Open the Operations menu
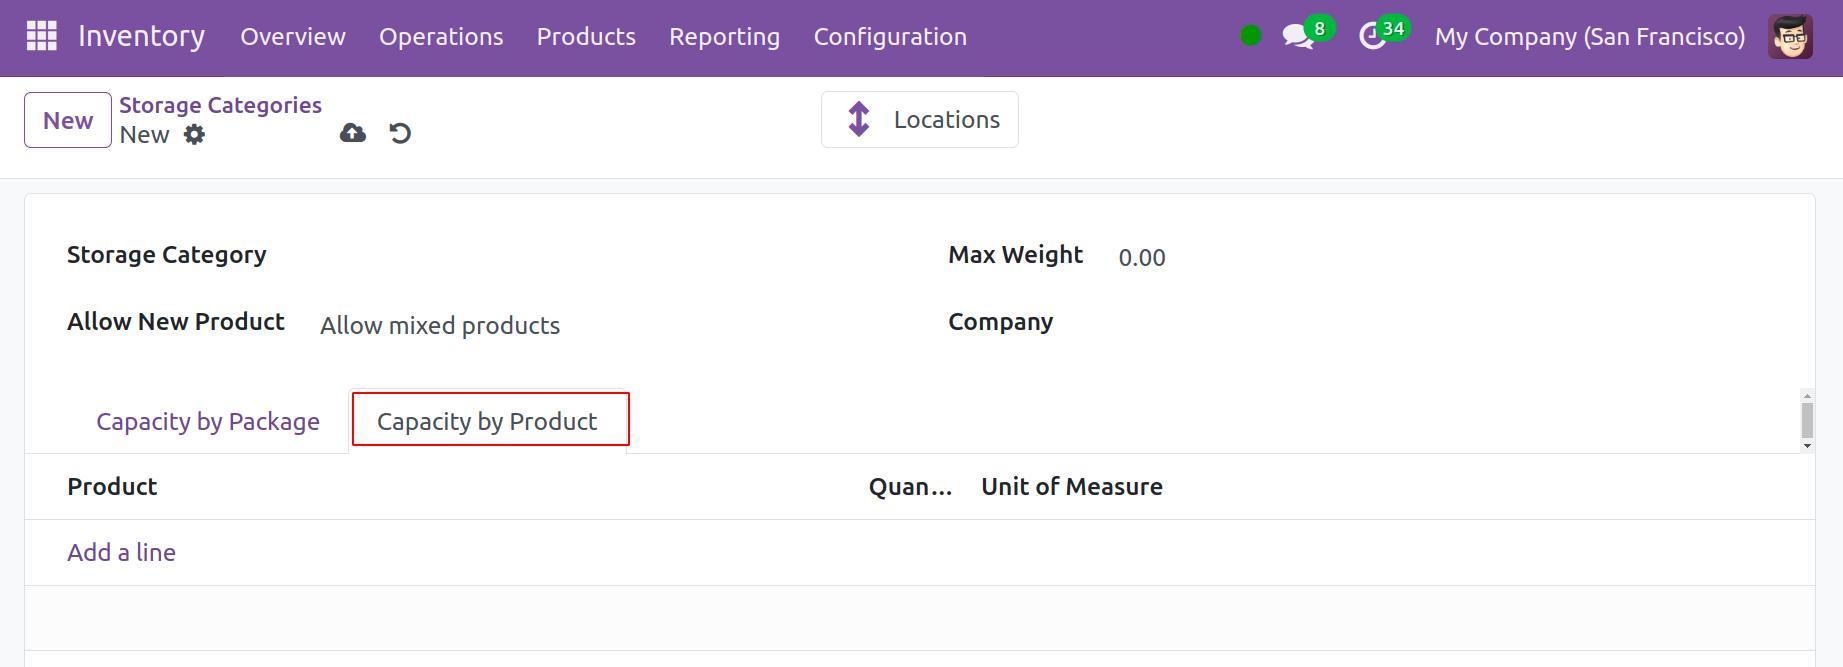 click(x=441, y=37)
